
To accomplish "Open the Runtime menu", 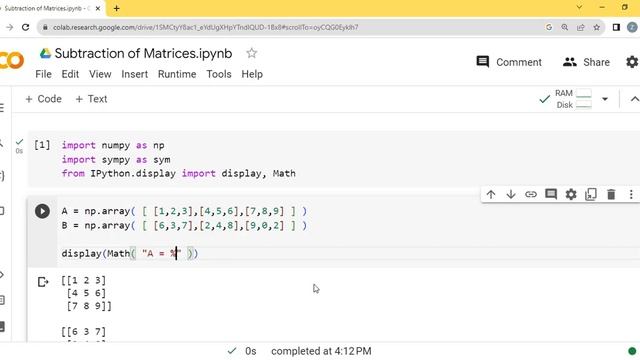I will [x=177, y=74].
